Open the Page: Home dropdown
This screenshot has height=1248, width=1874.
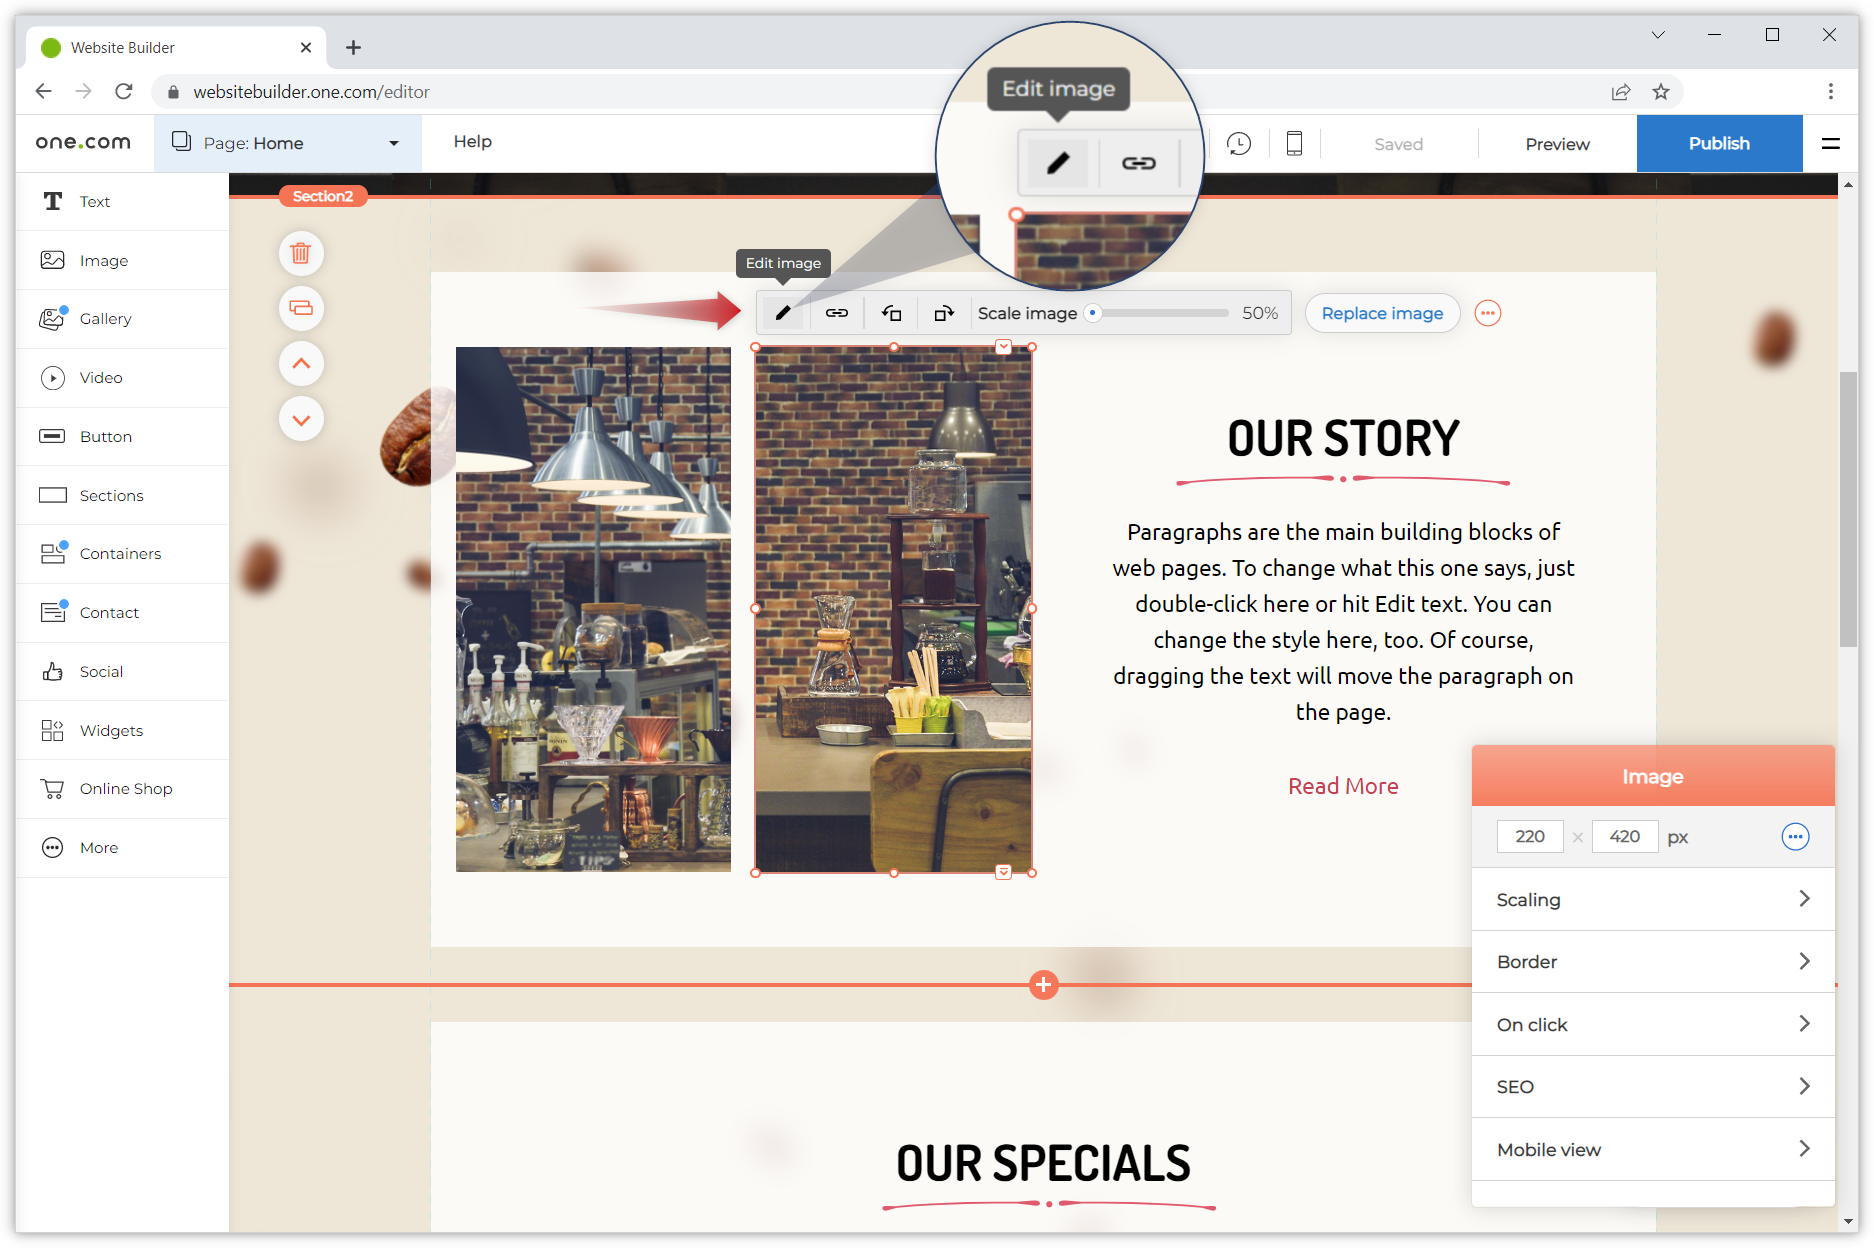point(287,143)
